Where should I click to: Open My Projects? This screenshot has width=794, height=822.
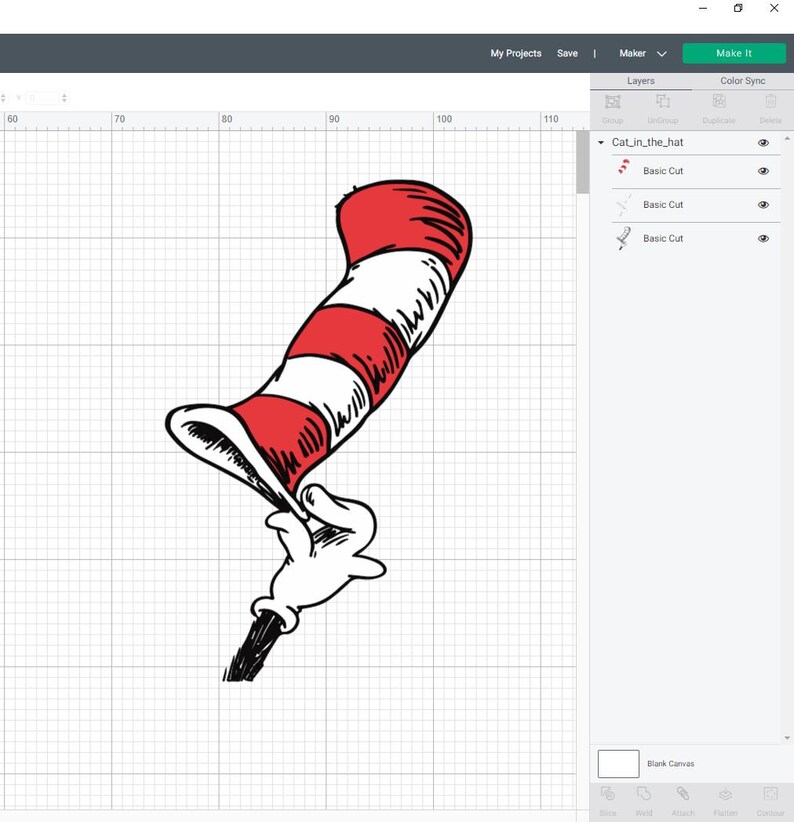pyautogui.click(x=516, y=53)
